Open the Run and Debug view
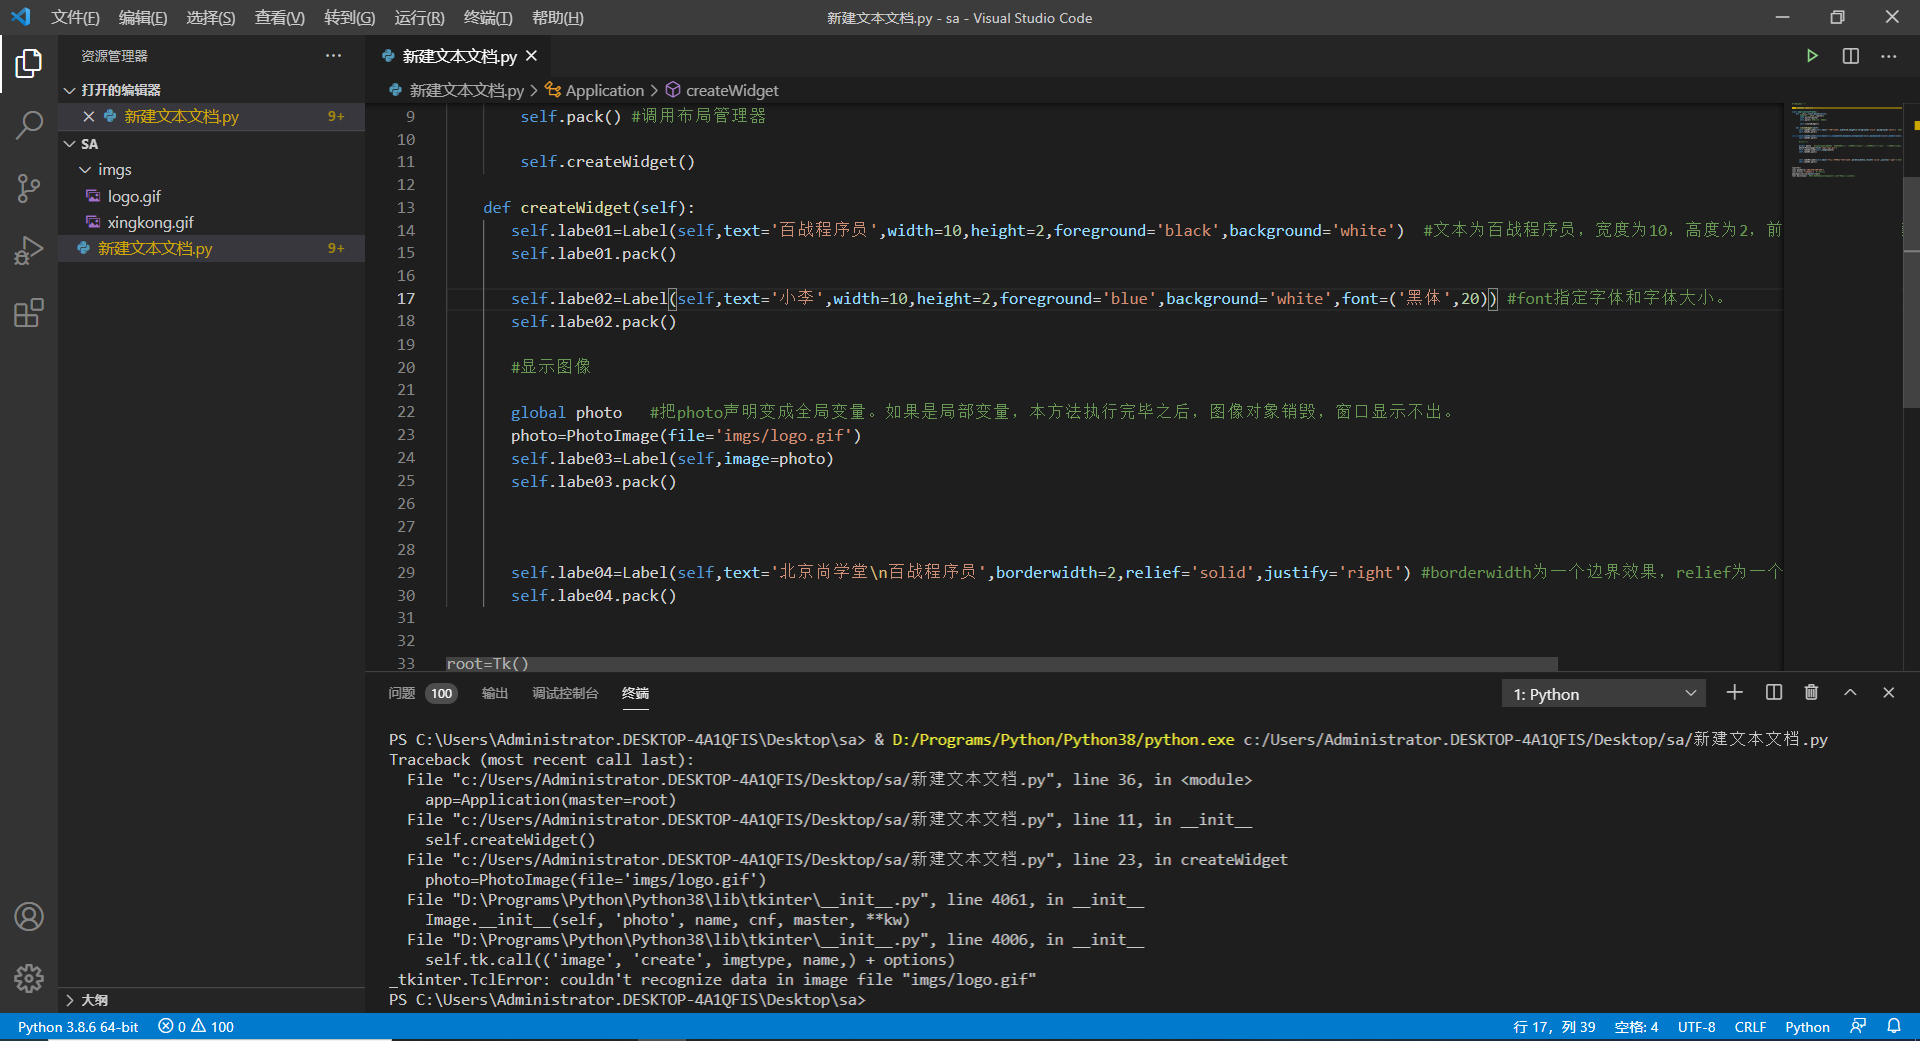This screenshot has width=1920, height=1041. click(x=29, y=251)
